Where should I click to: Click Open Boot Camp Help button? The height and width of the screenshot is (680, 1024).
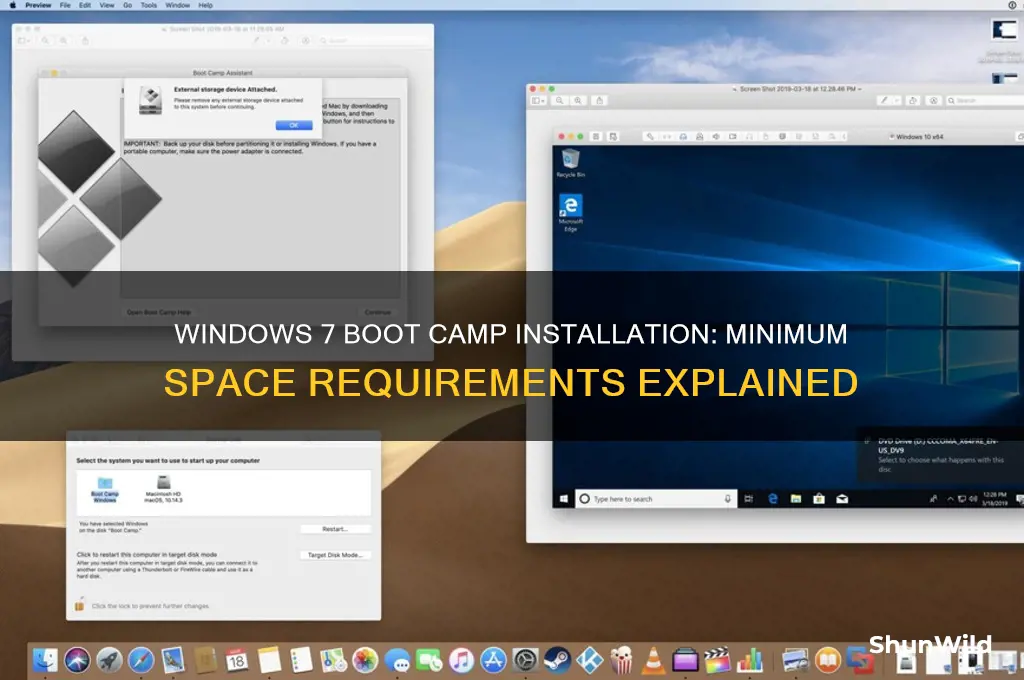click(x=159, y=312)
